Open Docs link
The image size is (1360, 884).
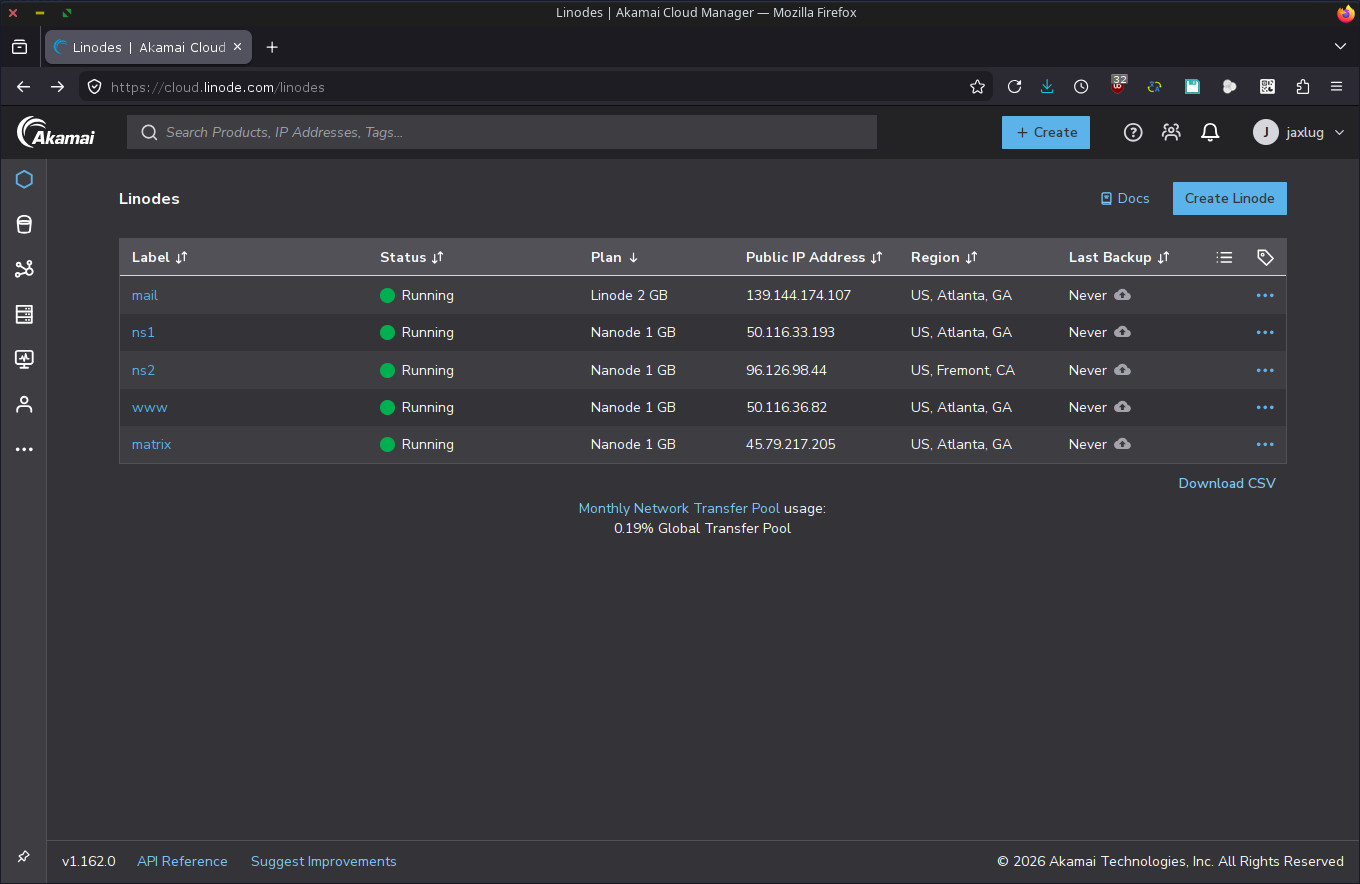(1125, 198)
